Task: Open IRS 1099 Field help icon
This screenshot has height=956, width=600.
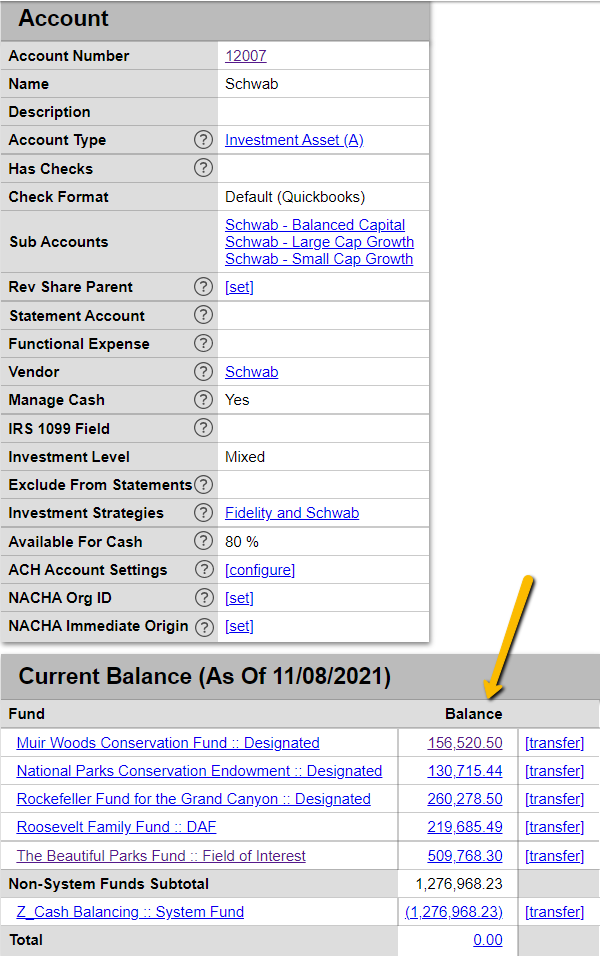Action: (x=203, y=428)
